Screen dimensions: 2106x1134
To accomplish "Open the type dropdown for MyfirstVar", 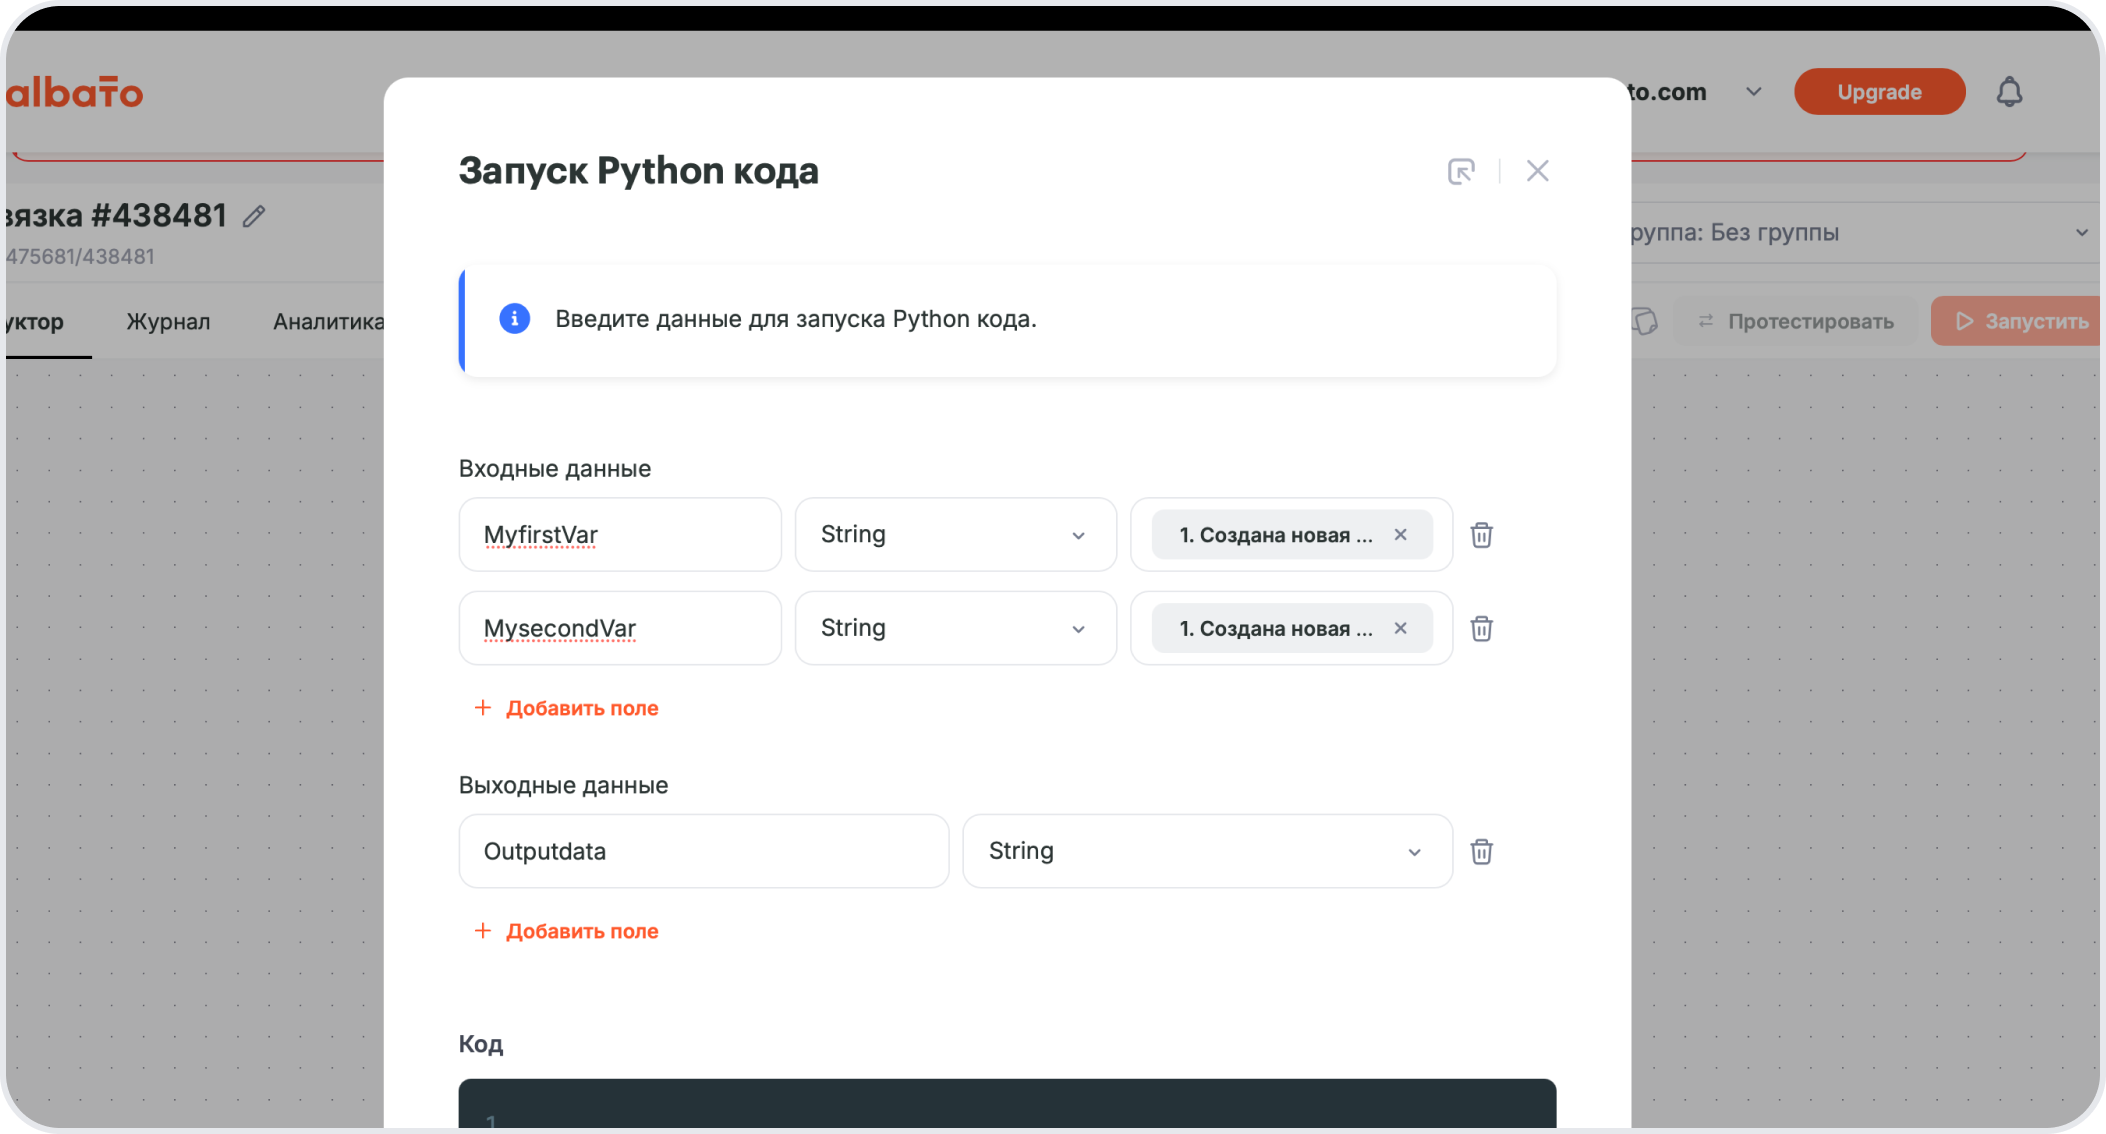I will (x=955, y=535).
